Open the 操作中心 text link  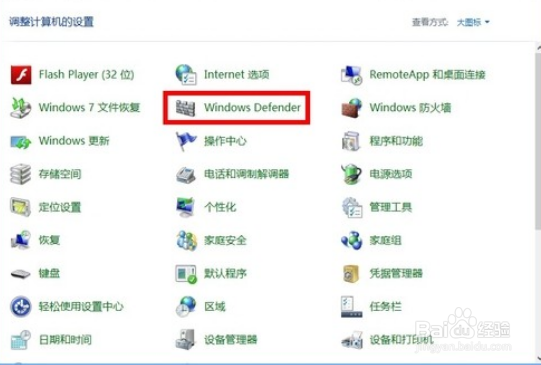point(225,141)
